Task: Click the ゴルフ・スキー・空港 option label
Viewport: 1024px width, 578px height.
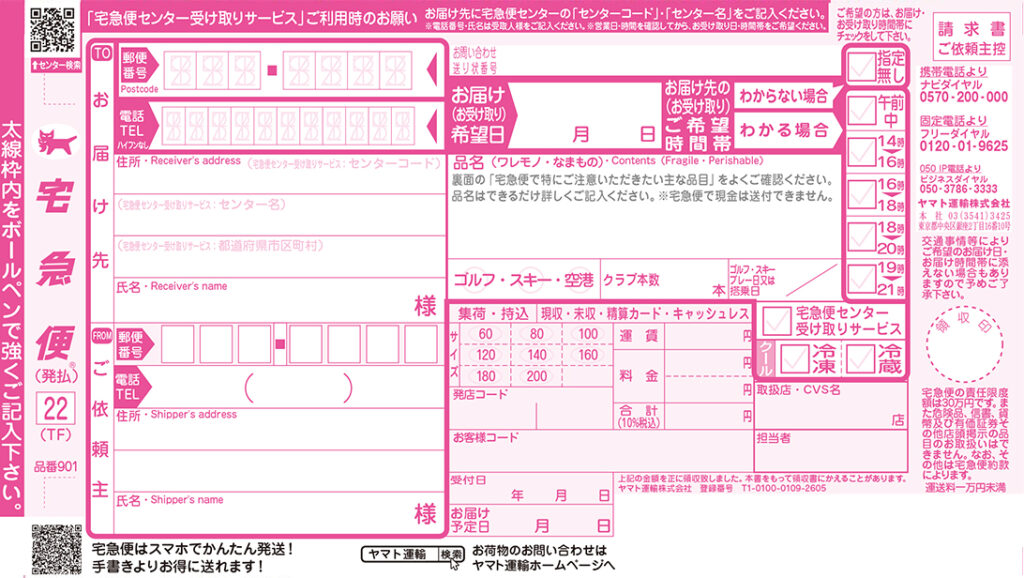Action: point(524,280)
